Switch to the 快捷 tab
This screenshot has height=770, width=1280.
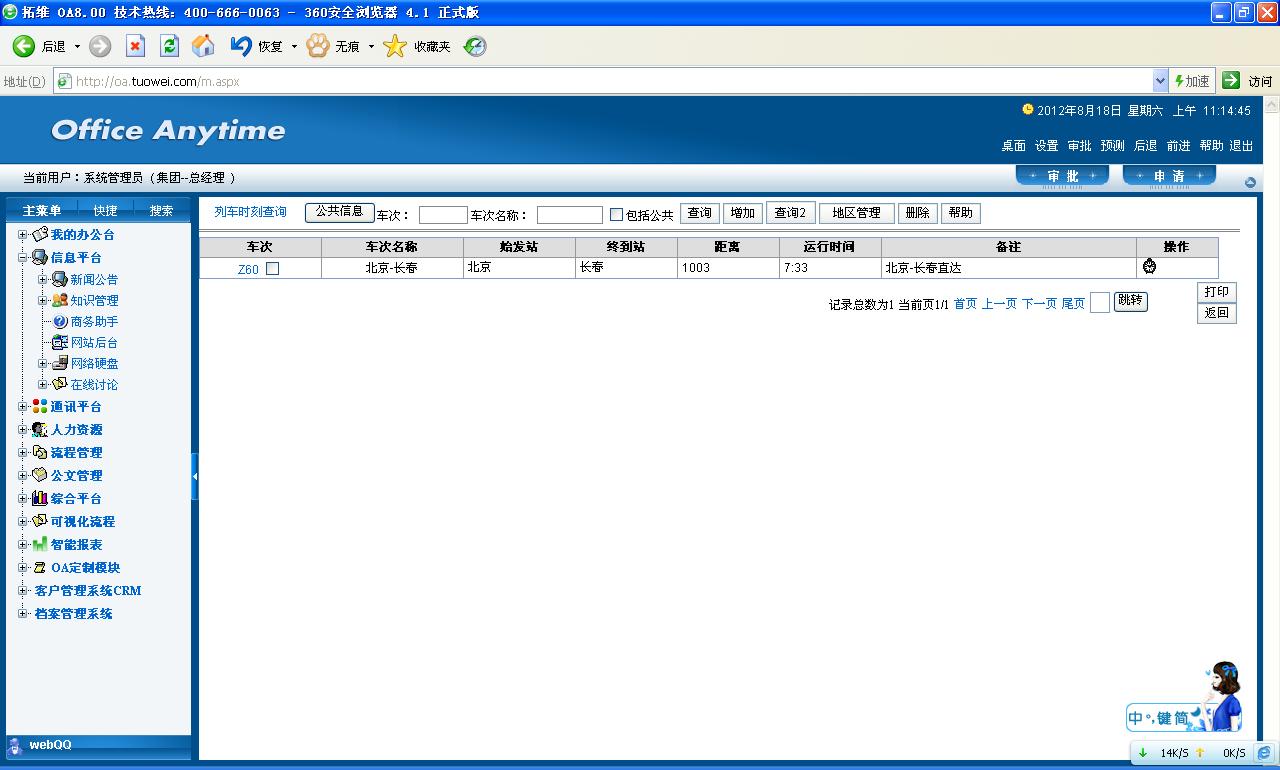pos(105,211)
